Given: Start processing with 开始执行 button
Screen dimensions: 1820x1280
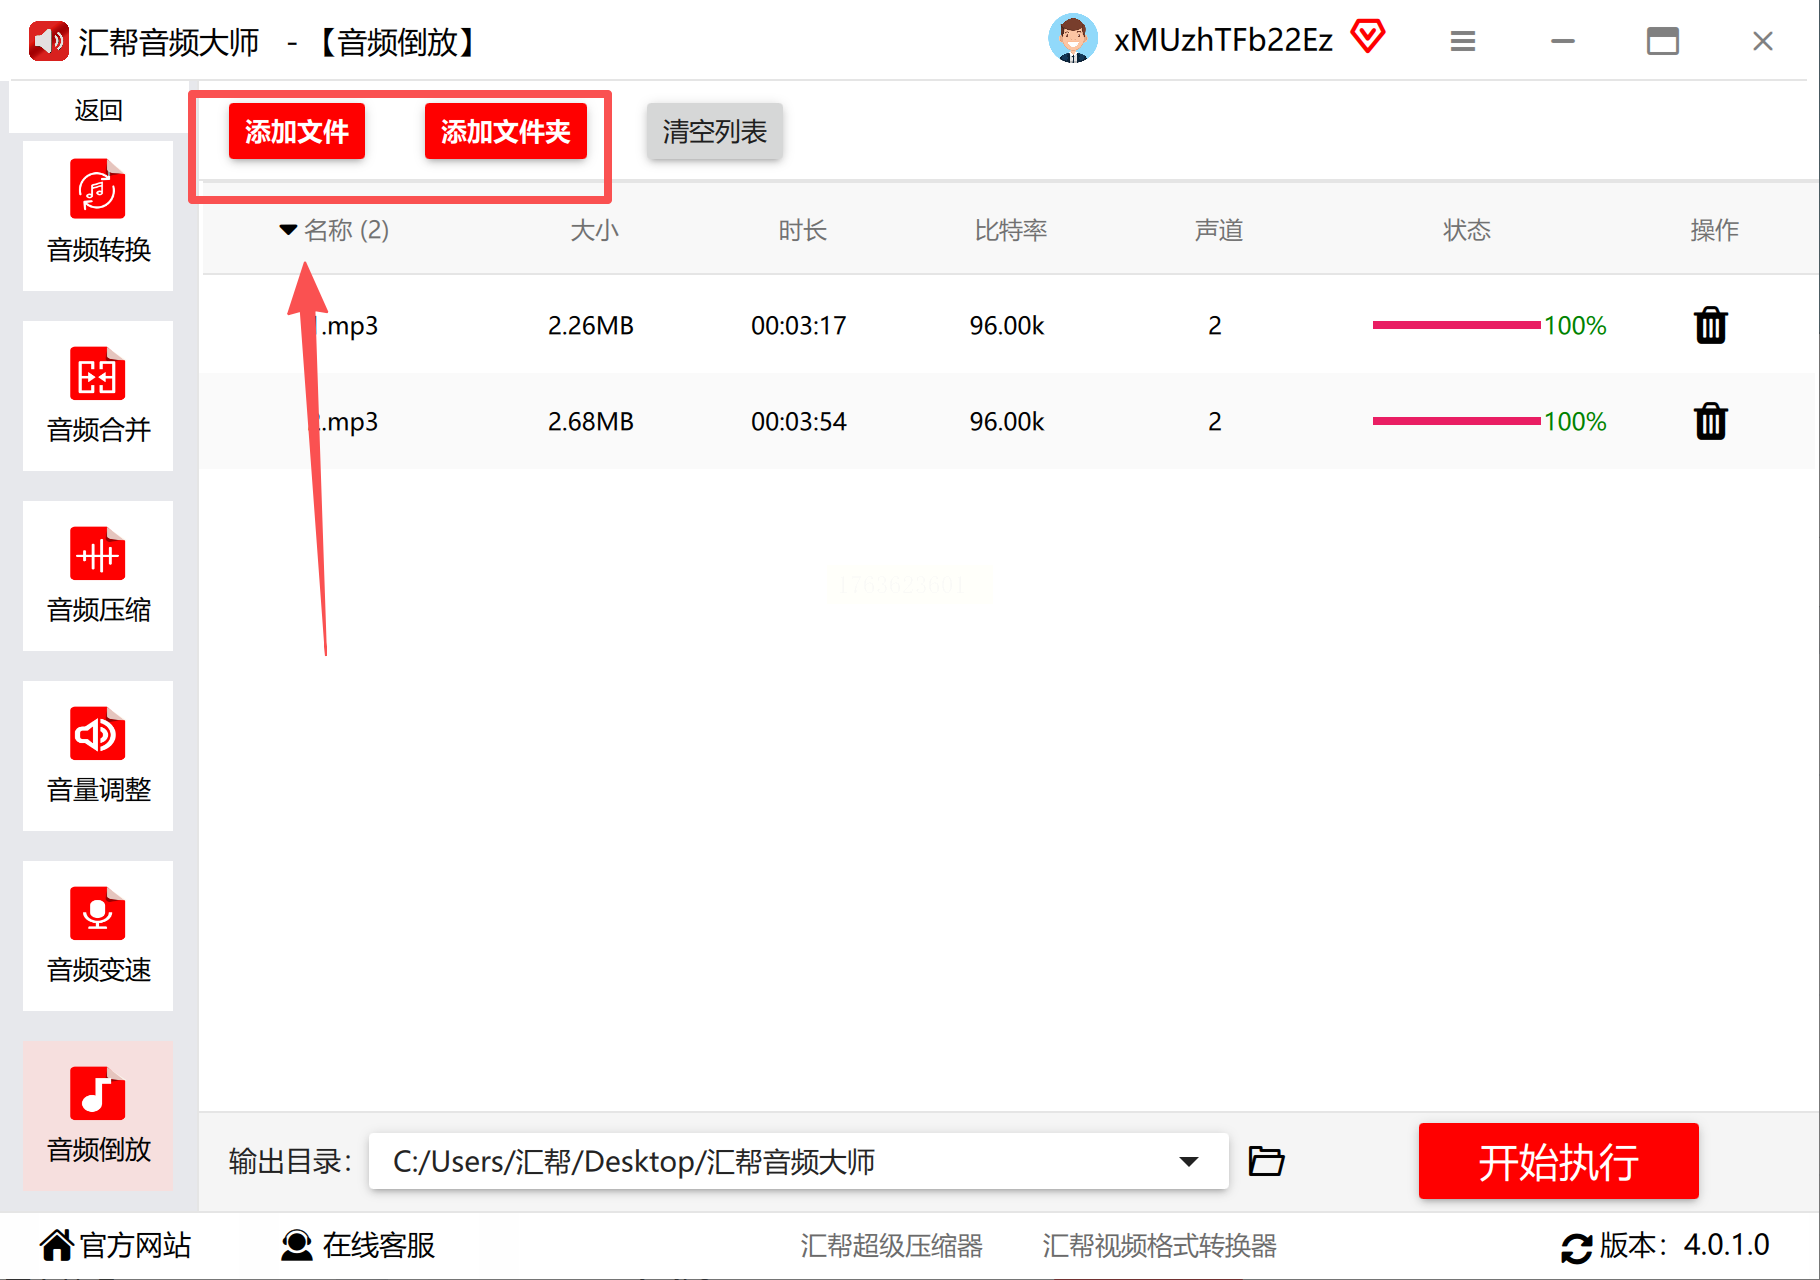Looking at the screenshot, I should coord(1559,1161).
